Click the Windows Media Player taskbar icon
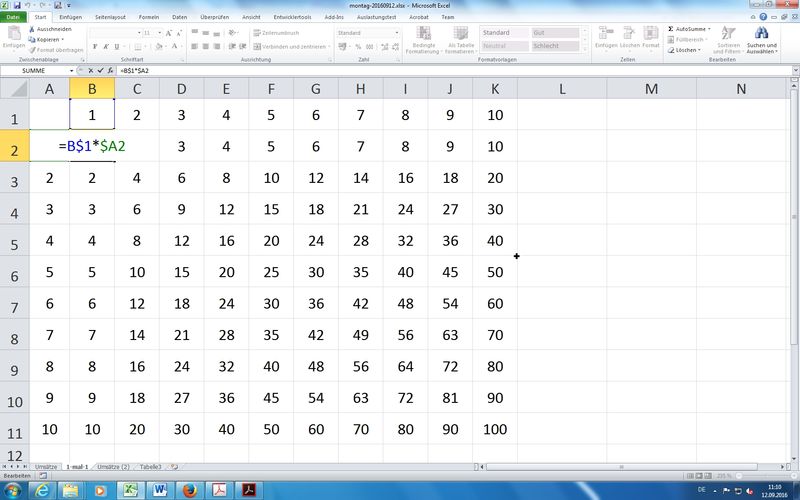Screen dimensions: 800x500 point(100,490)
